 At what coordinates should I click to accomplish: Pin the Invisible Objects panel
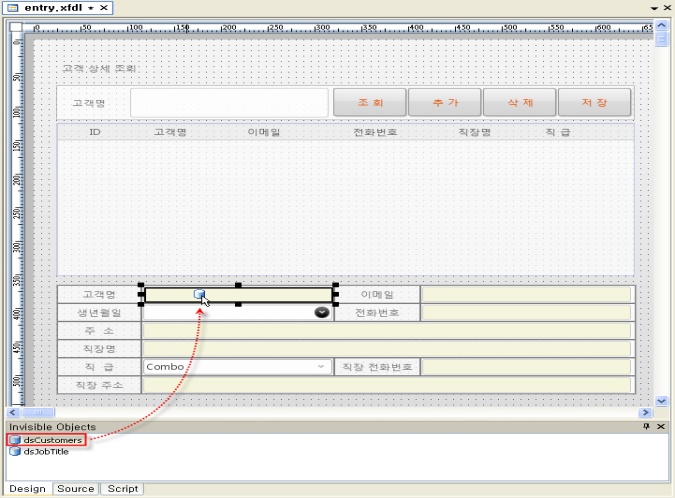coord(647,427)
